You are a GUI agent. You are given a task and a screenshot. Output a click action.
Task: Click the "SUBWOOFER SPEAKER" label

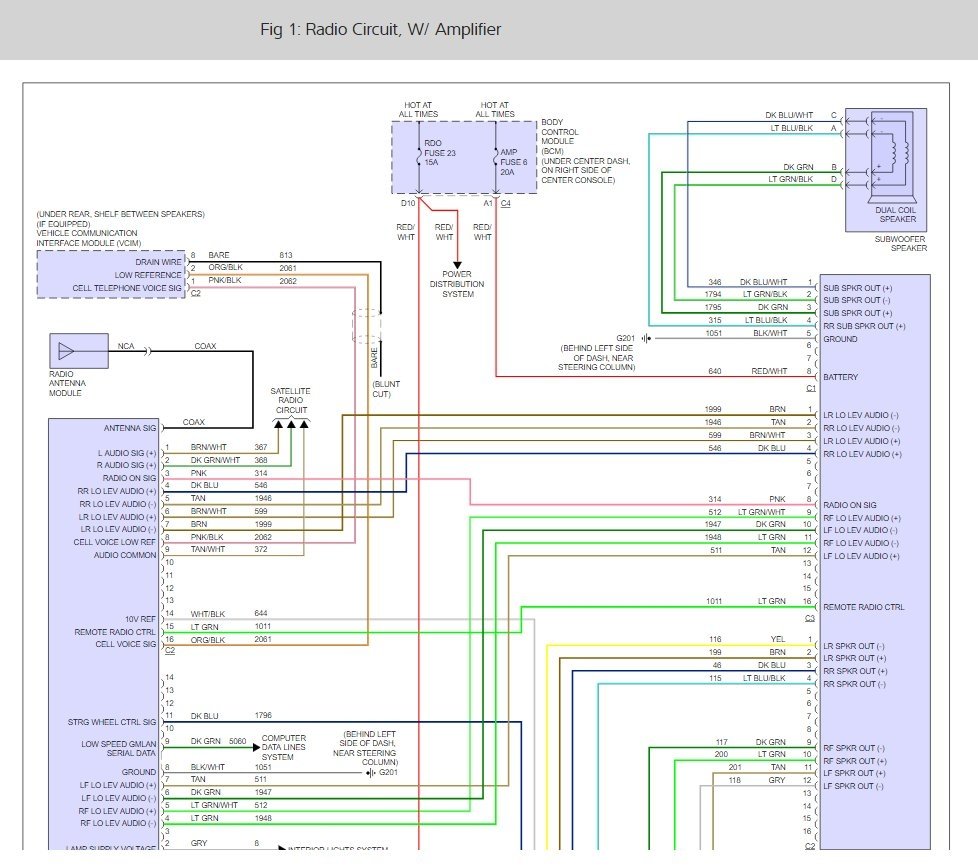tap(901, 243)
